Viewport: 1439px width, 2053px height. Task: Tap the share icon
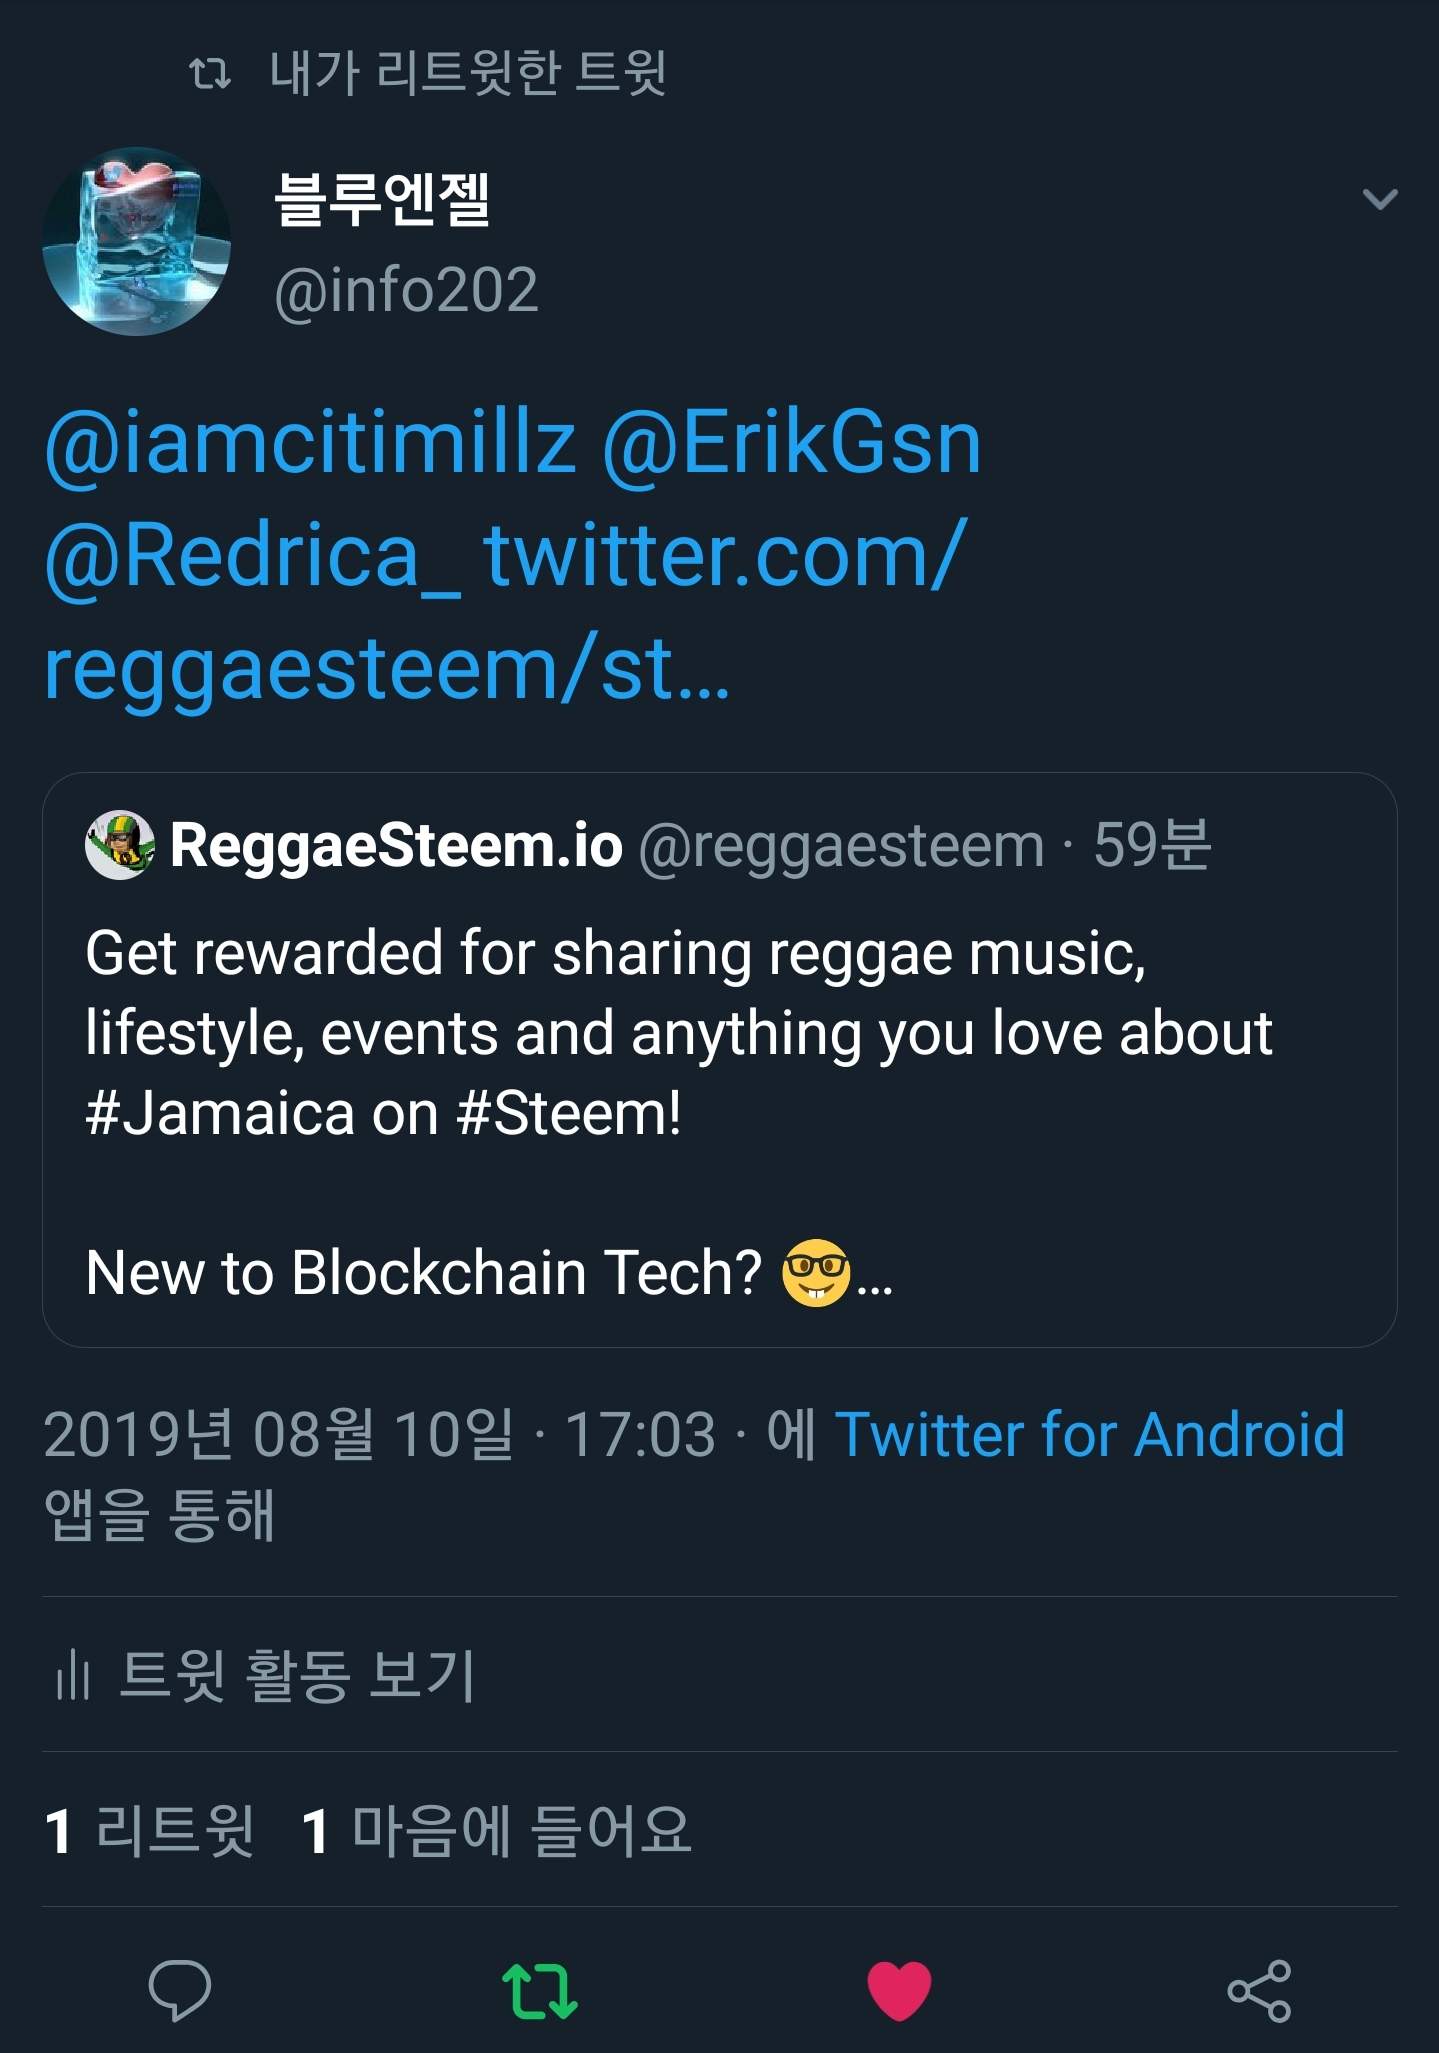[1259, 1990]
